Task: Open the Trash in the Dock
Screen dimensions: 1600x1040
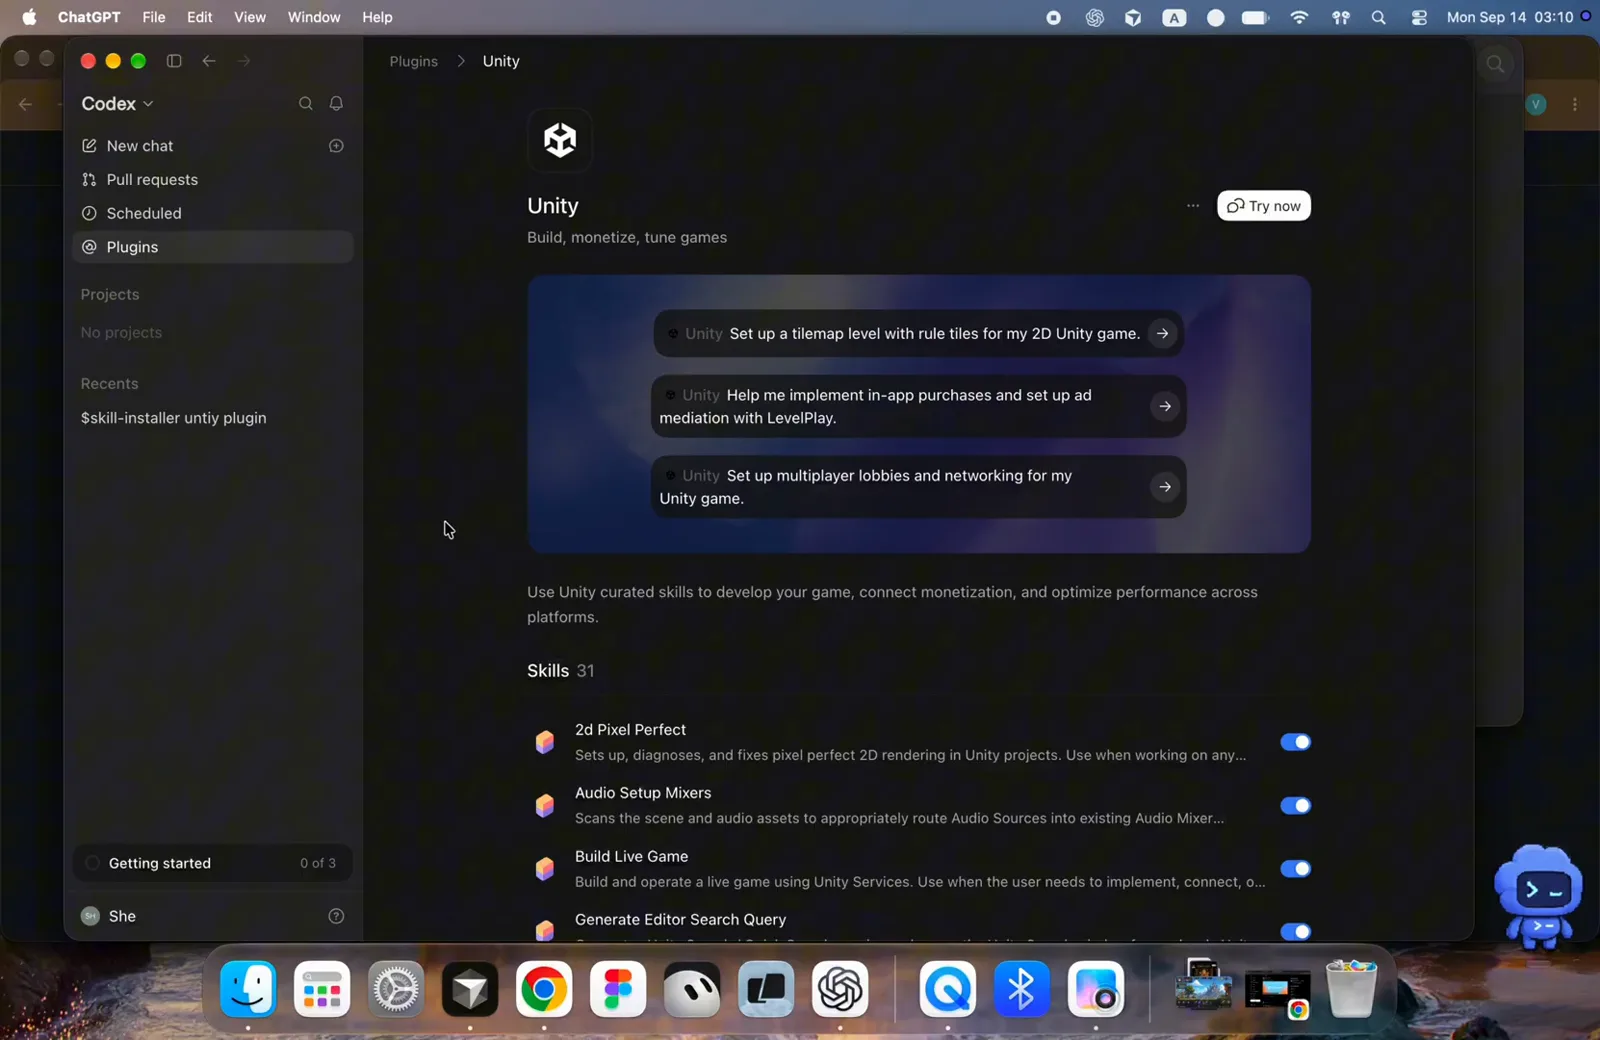Action: tap(1351, 989)
